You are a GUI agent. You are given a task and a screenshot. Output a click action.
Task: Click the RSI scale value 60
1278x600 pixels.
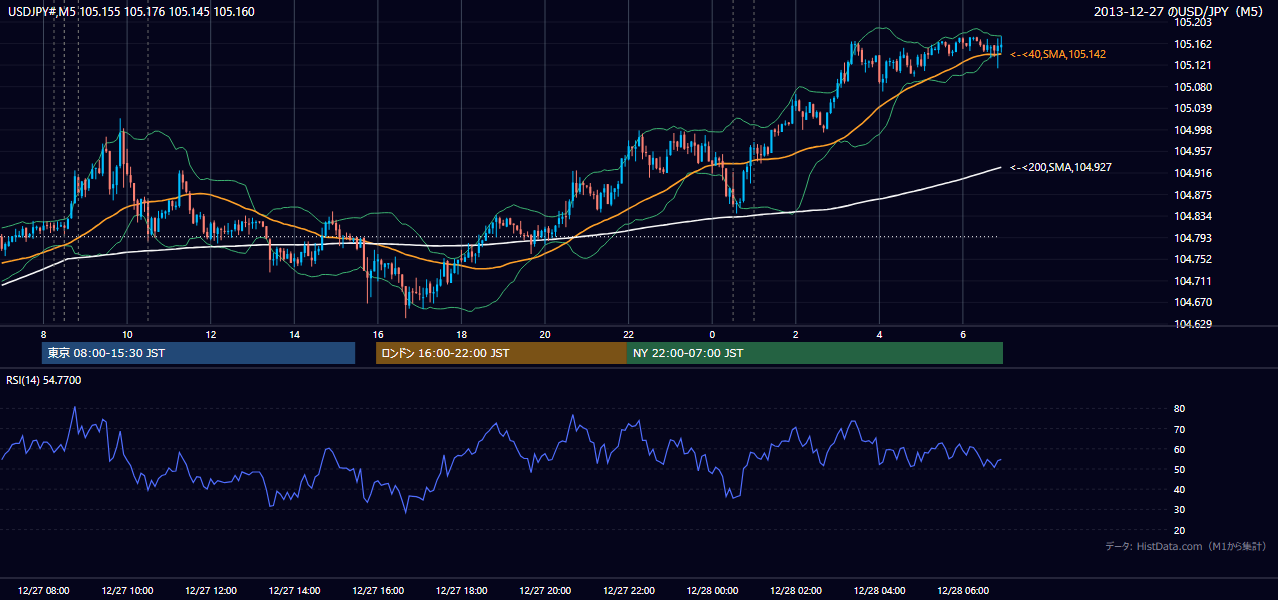(1180, 449)
